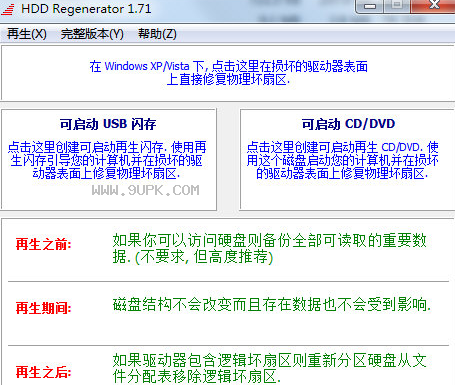The width and height of the screenshot is (455, 385).
Task: Open the 帮助(Z) menu
Action: pos(157,34)
